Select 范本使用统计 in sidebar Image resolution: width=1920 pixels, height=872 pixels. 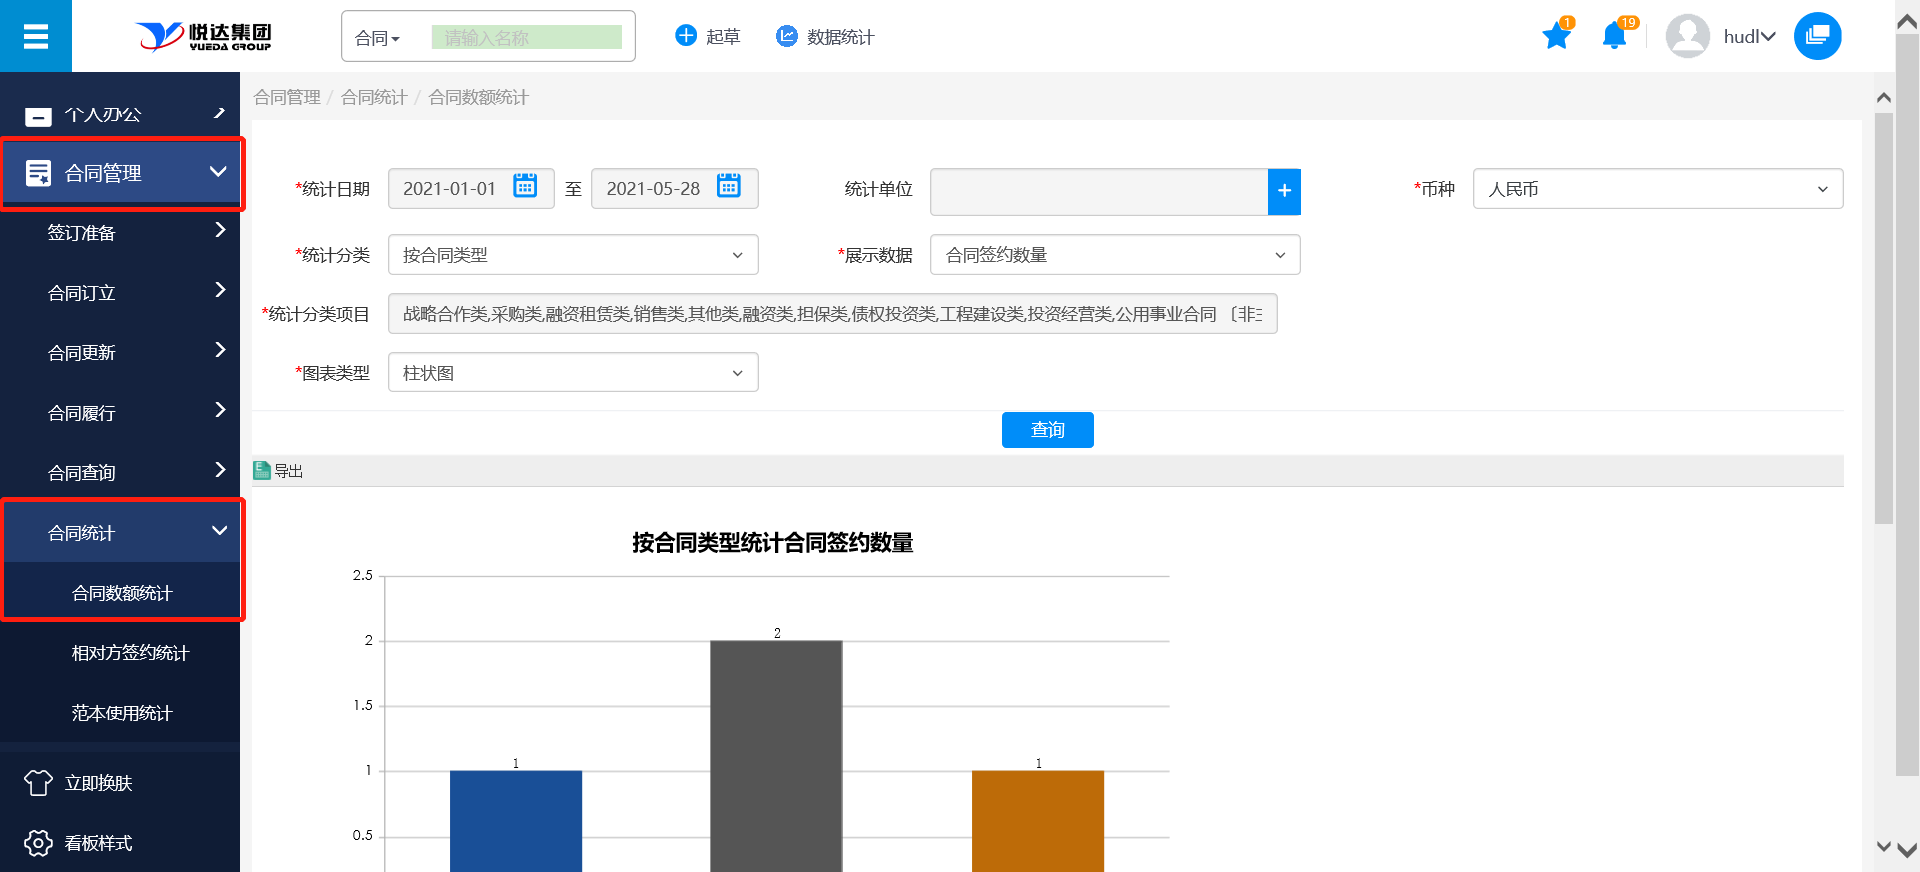[x=122, y=713]
